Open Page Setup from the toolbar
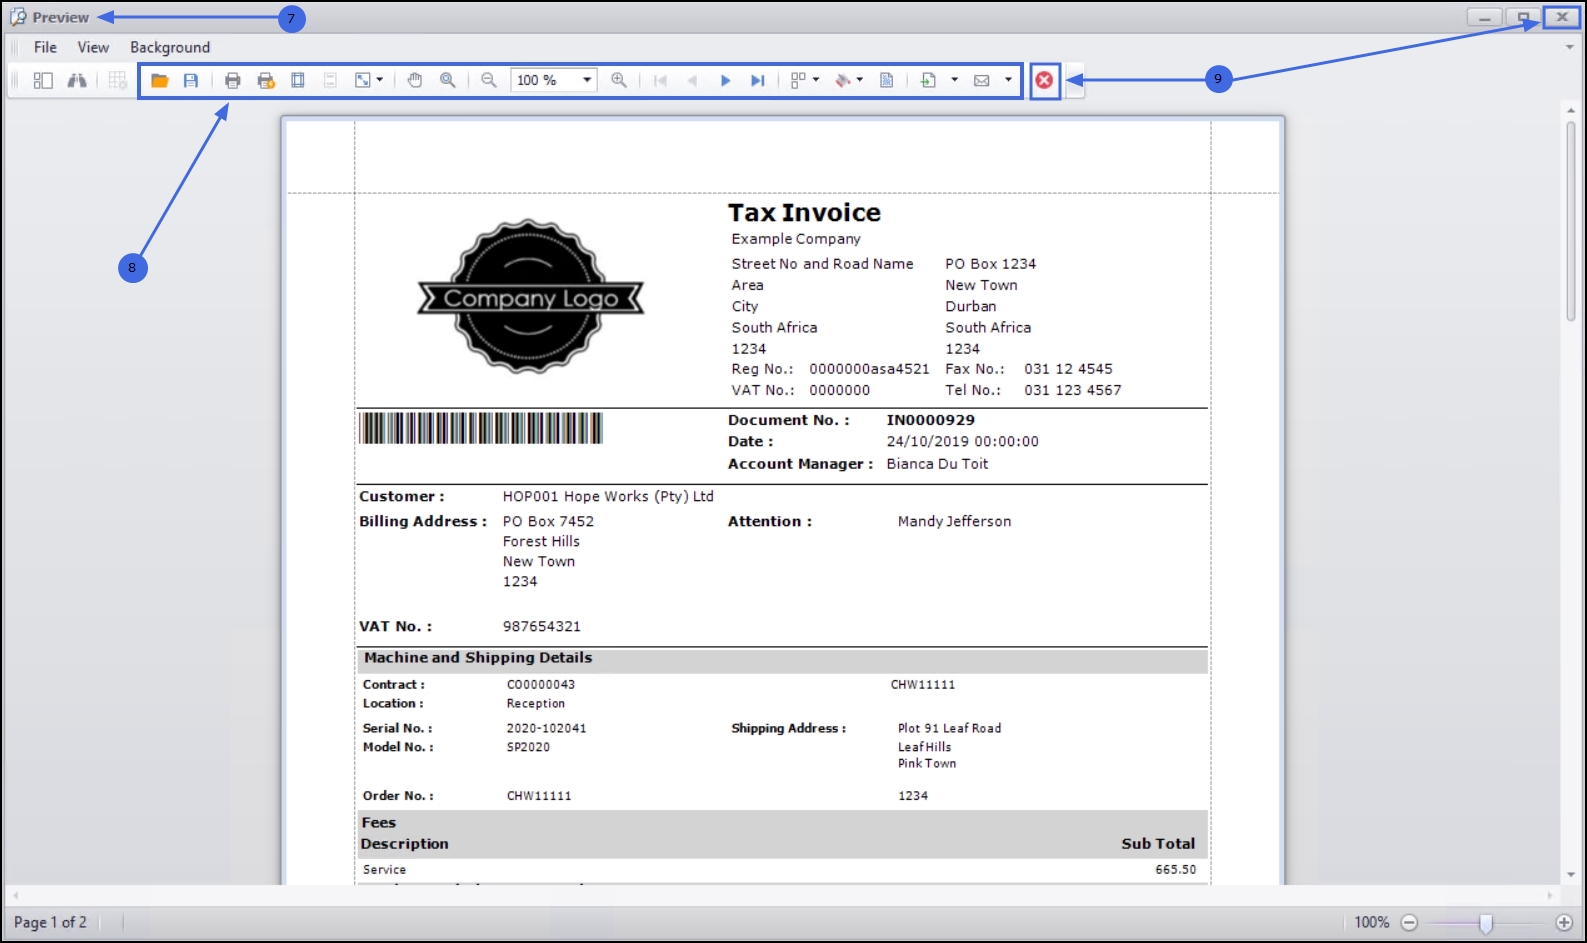 tap(298, 81)
